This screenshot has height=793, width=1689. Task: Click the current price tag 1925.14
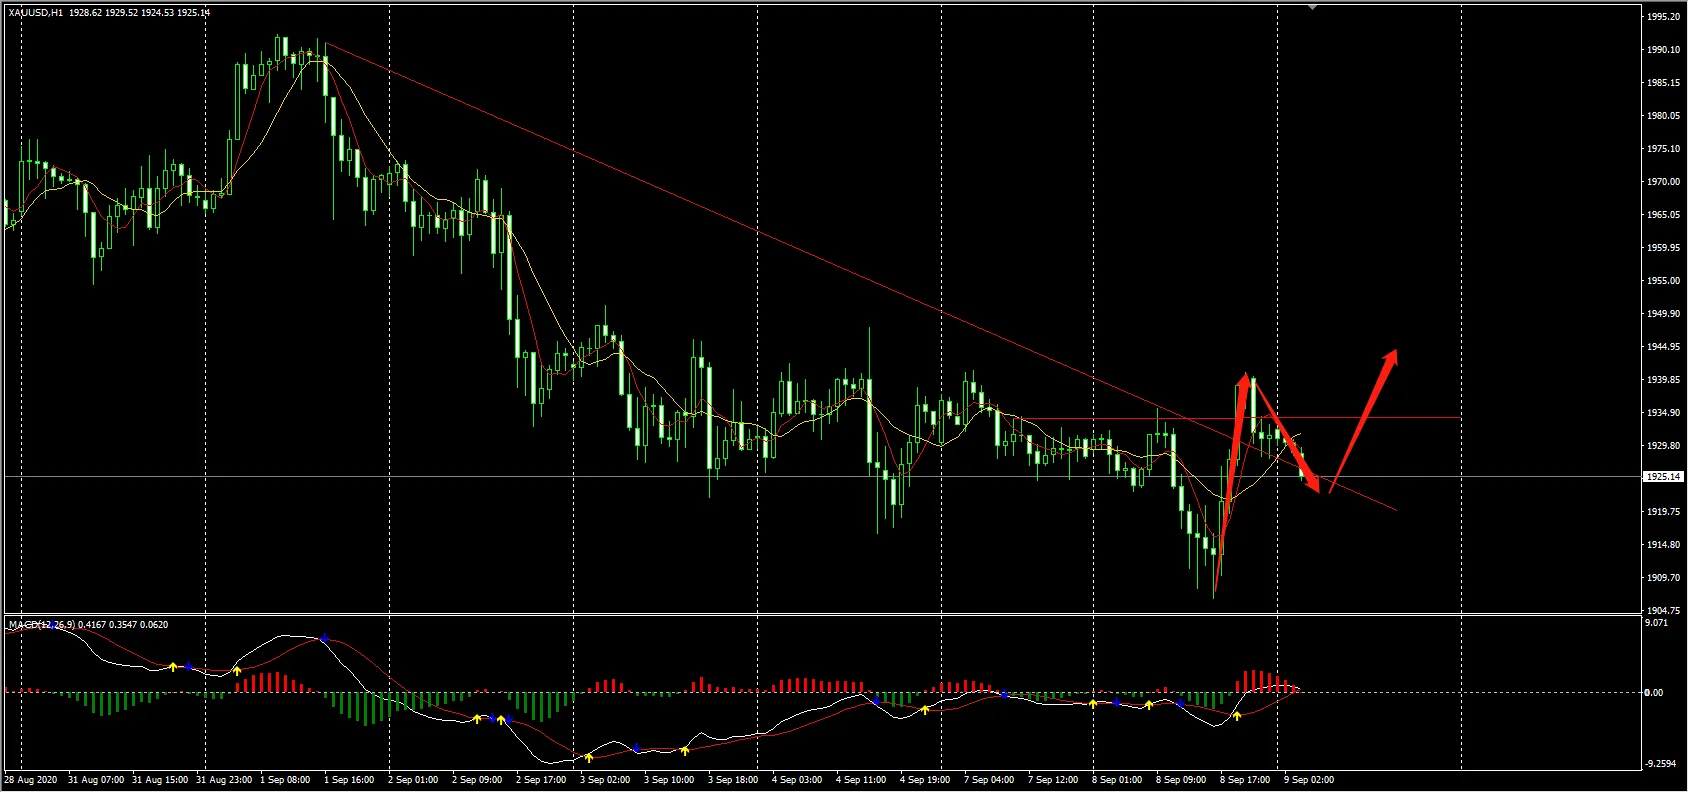click(1663, 477)
